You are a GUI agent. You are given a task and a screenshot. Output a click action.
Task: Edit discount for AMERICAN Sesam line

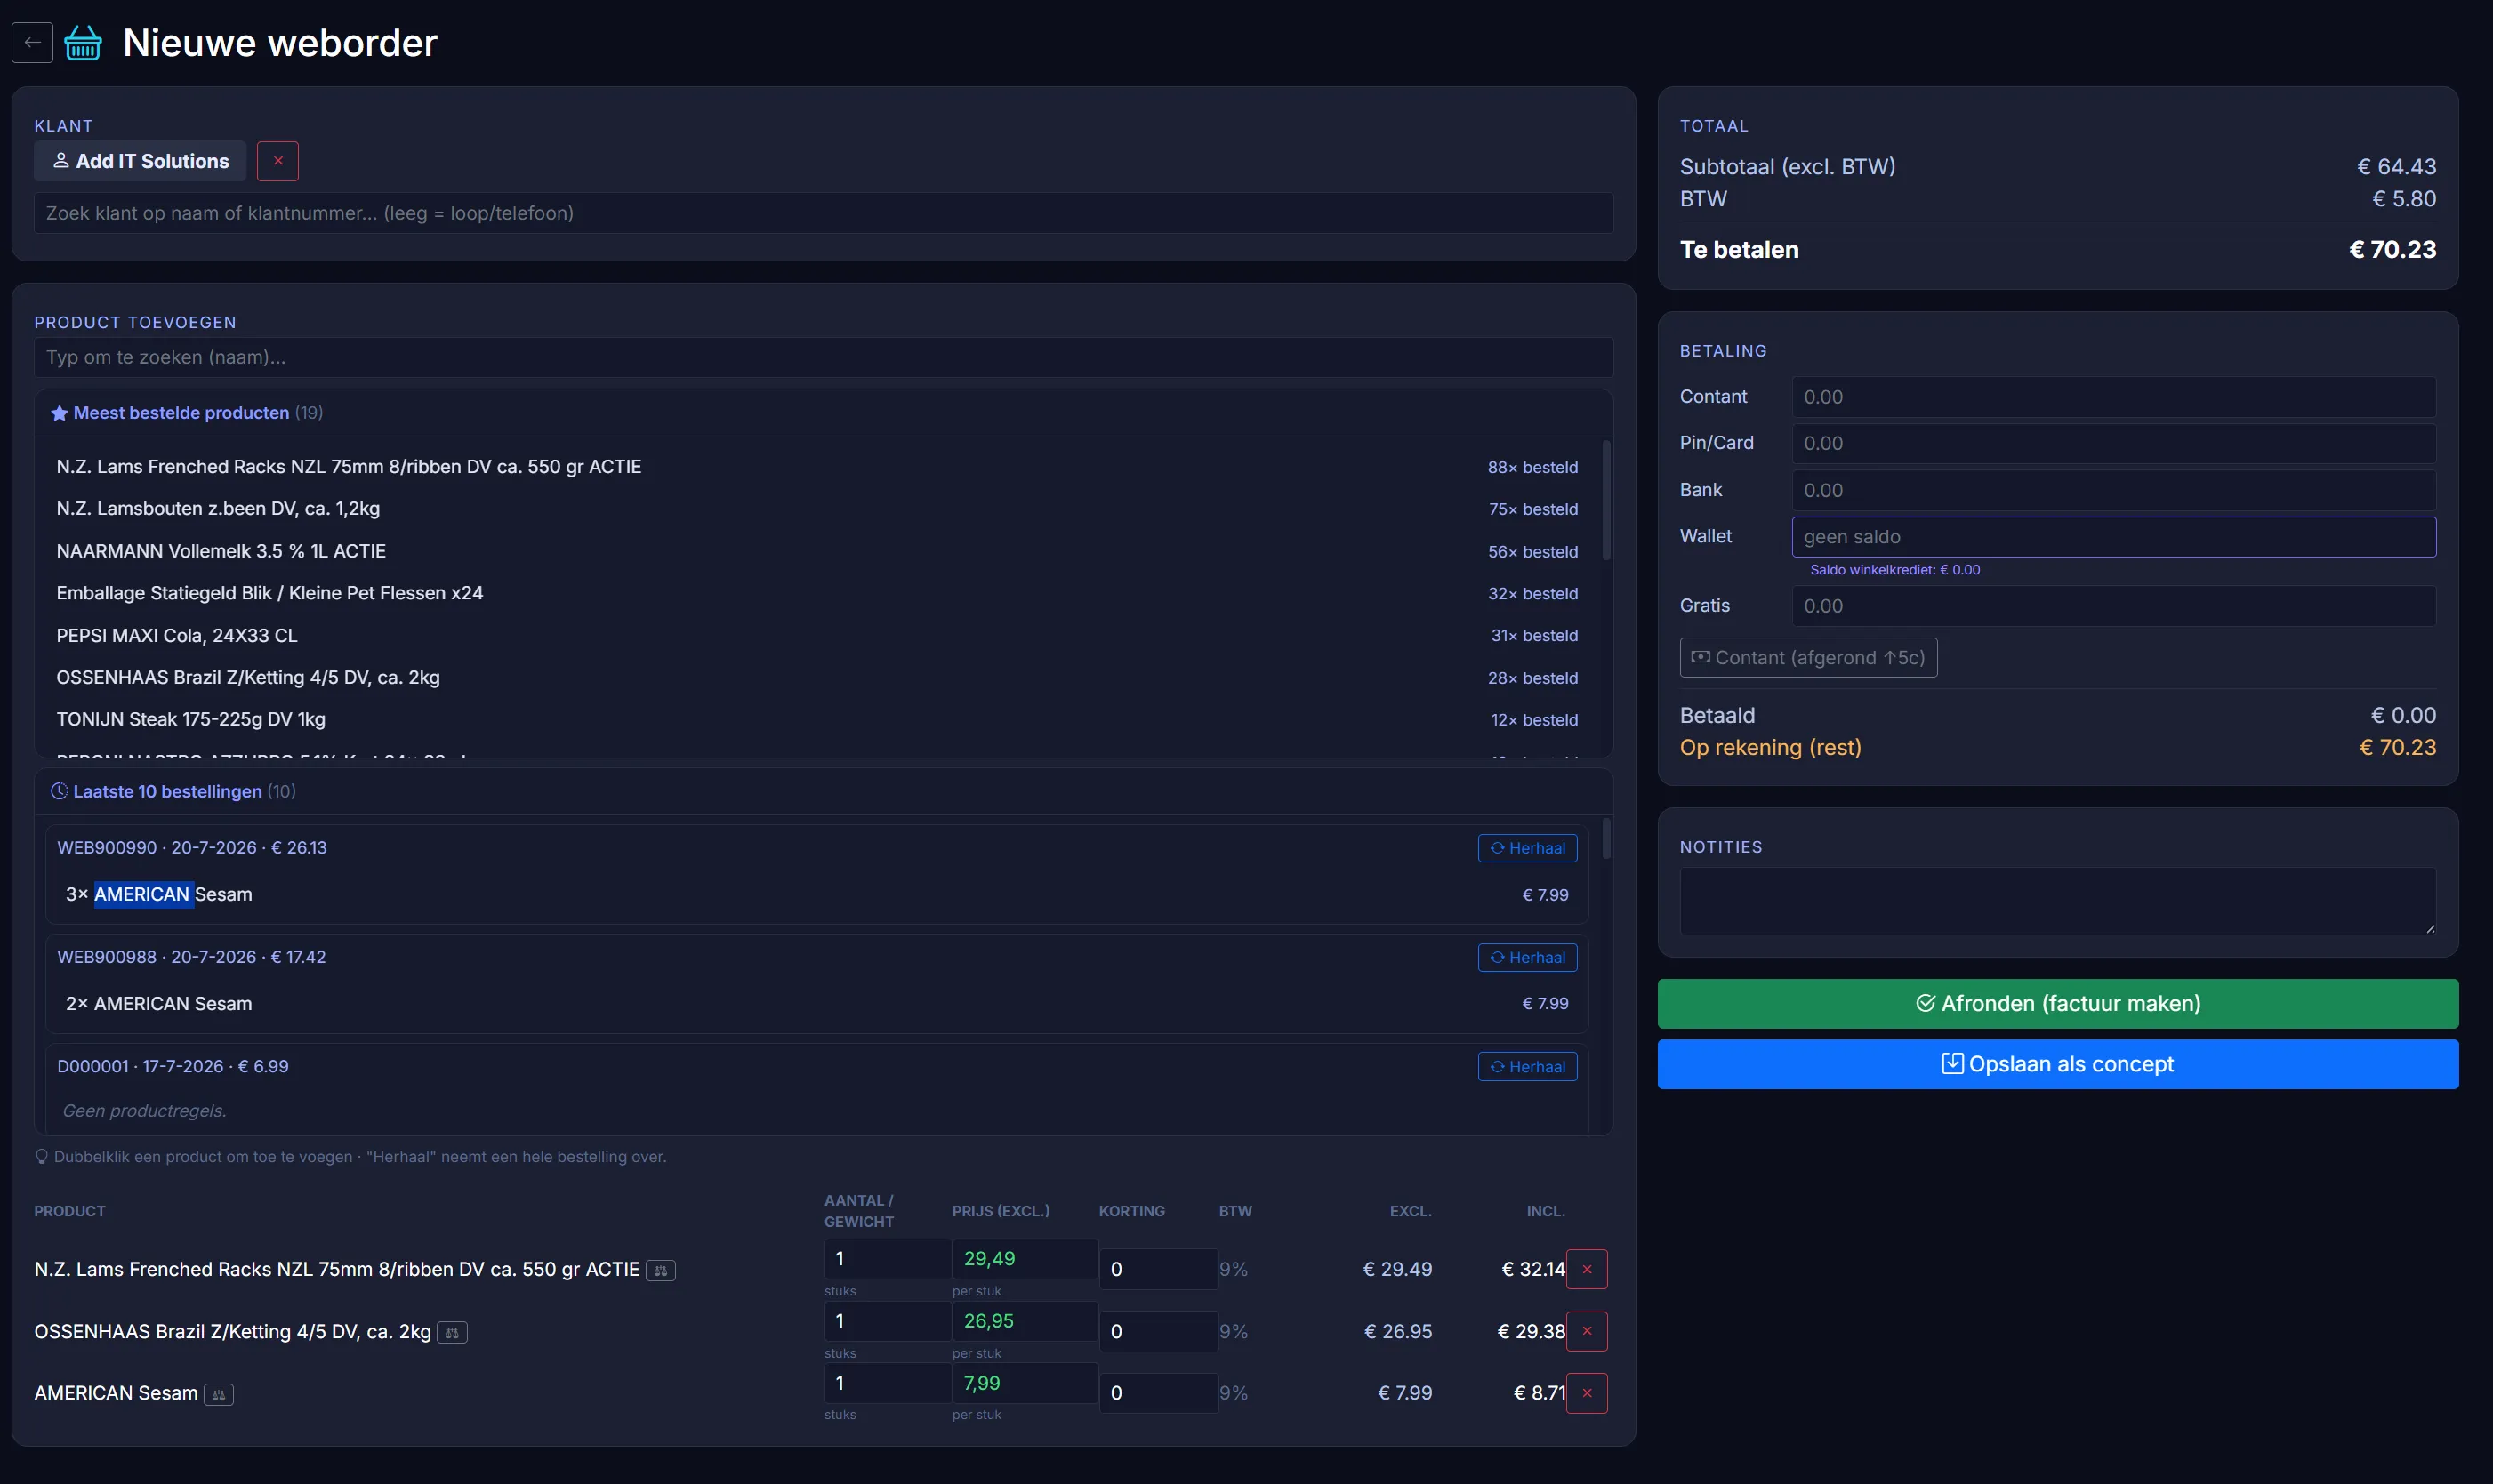(1158, 1393)
